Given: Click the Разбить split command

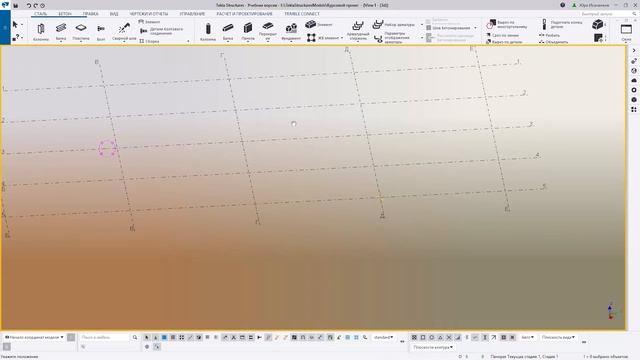Looking at the screenshot, I should coord(549,36).
